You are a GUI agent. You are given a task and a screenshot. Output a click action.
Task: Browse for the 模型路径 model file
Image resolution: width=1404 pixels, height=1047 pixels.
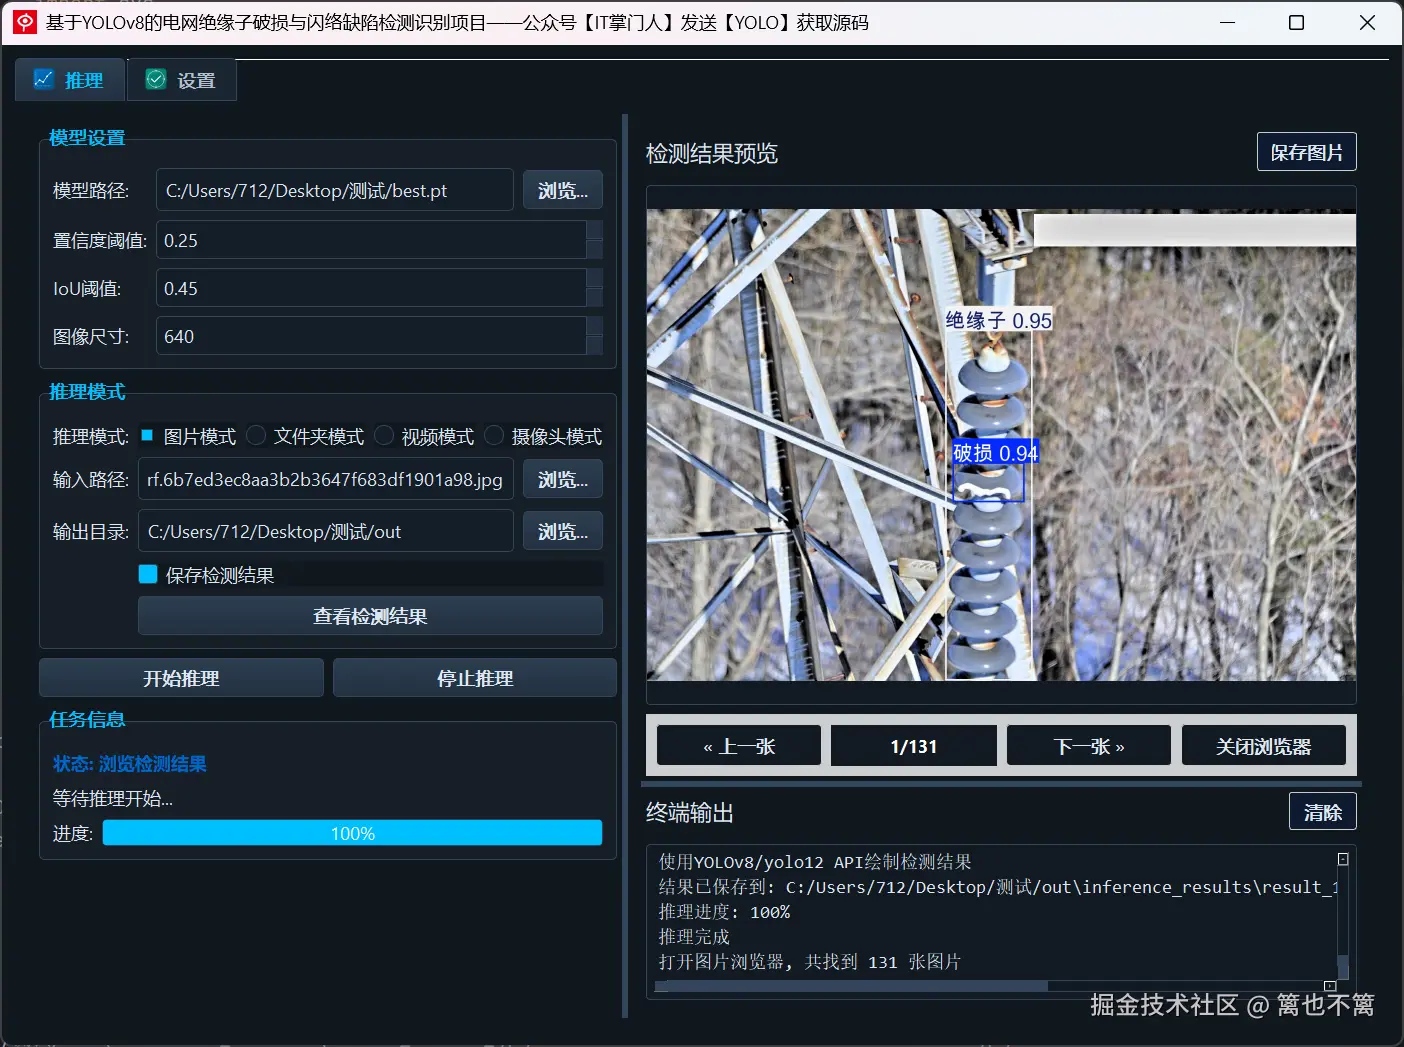(x=563, y=190)
